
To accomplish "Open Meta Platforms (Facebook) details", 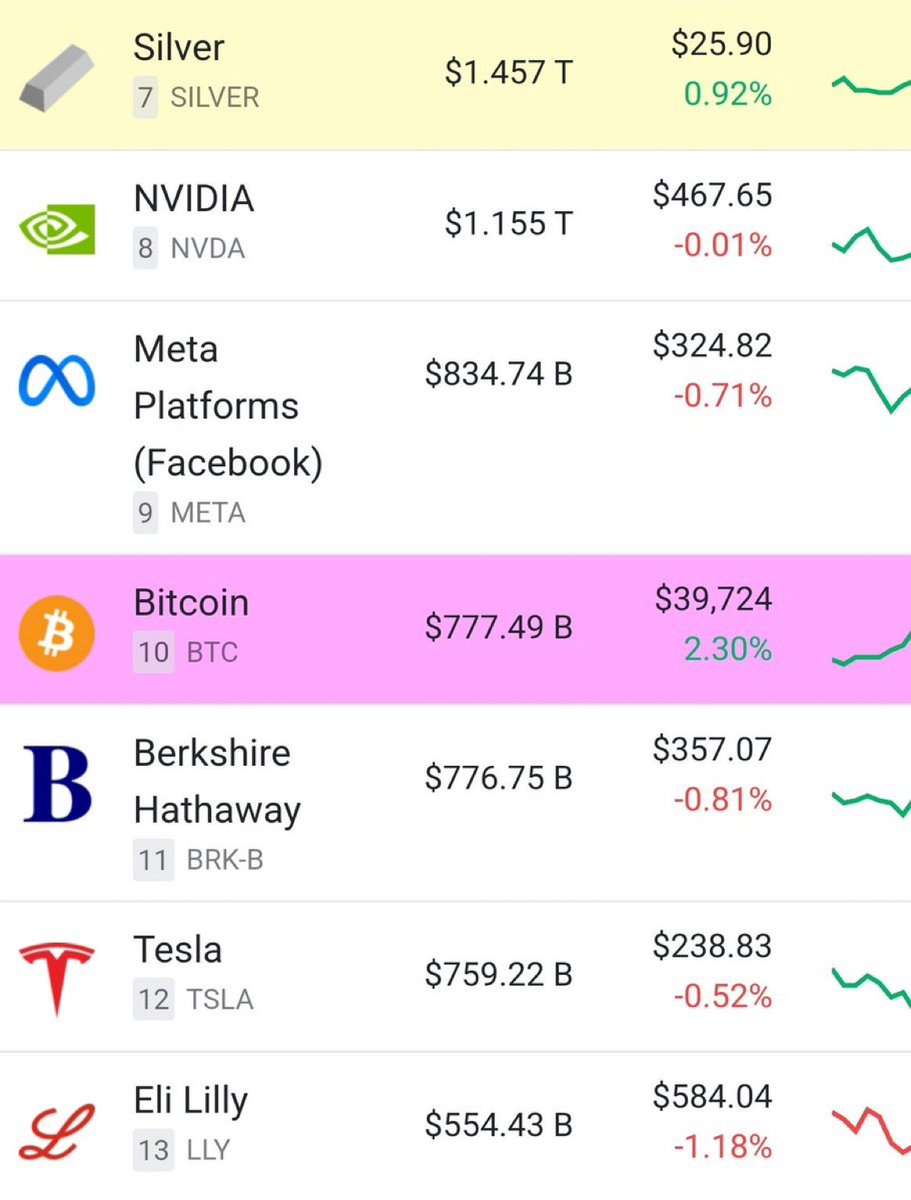I will coord(228,406).
